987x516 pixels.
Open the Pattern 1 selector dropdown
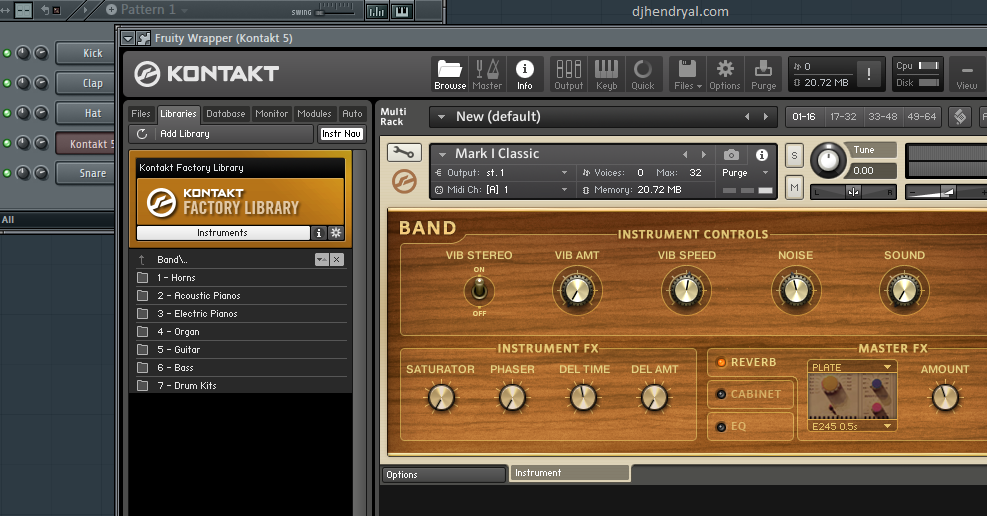tap(184, 10)
